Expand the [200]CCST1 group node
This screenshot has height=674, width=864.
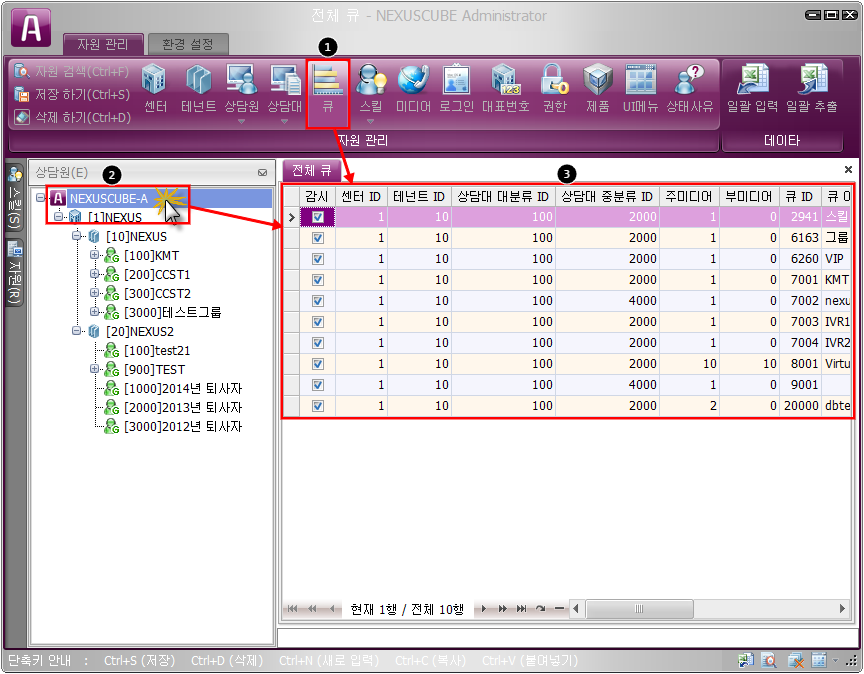coord(95,273)
